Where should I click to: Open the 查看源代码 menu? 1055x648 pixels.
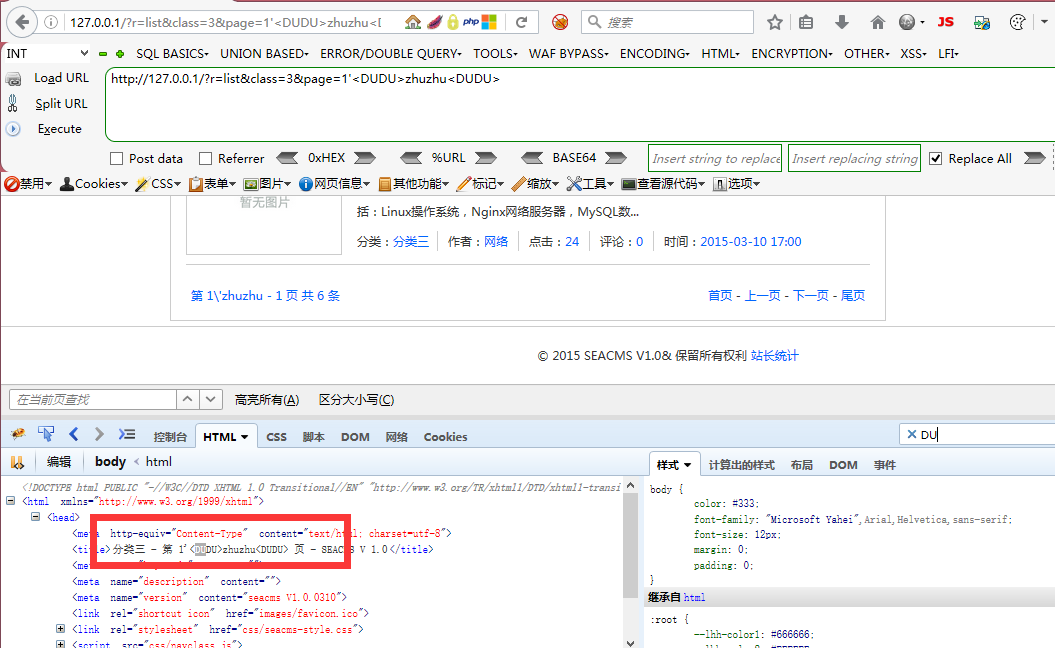tap(663, 184)
